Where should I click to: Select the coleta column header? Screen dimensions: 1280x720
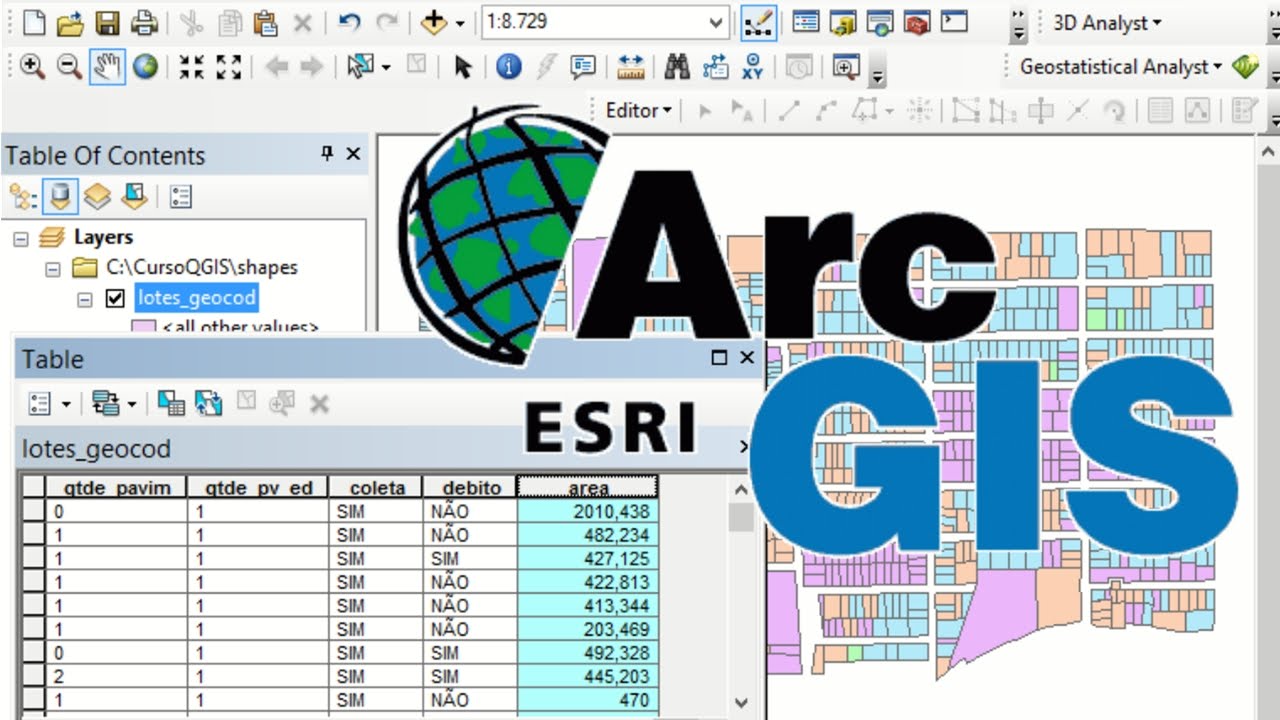click(x=377, y=488)
